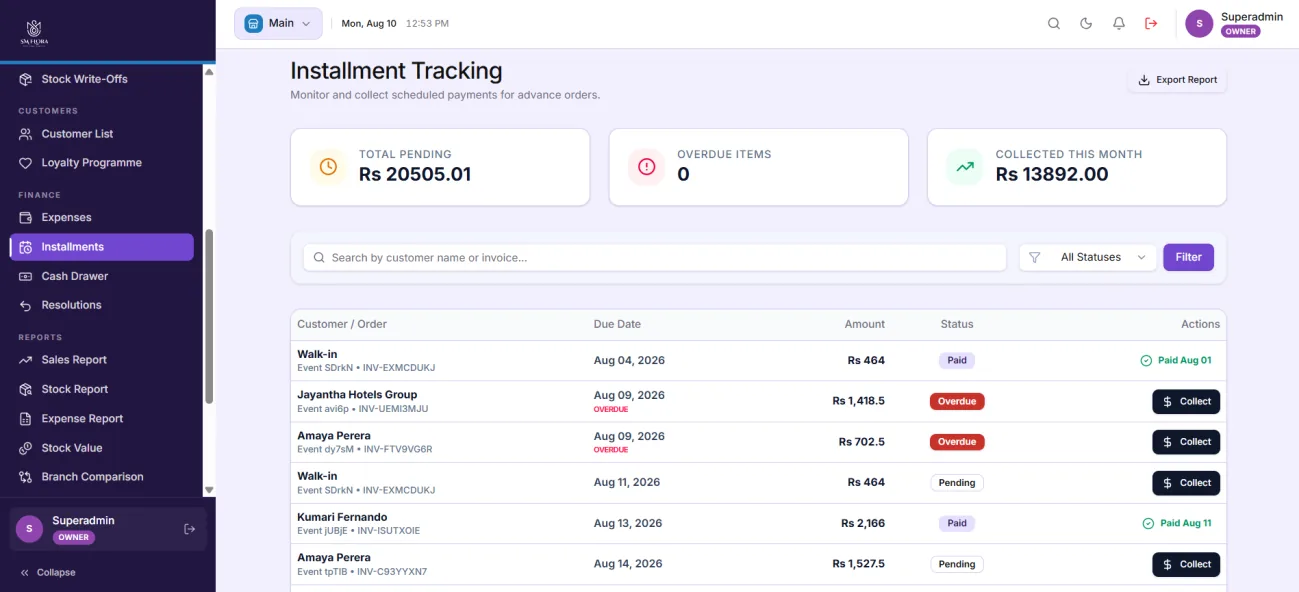1299x592 pixels.
Task: Click the Sales Report trend icon
Action: (26, 360)
